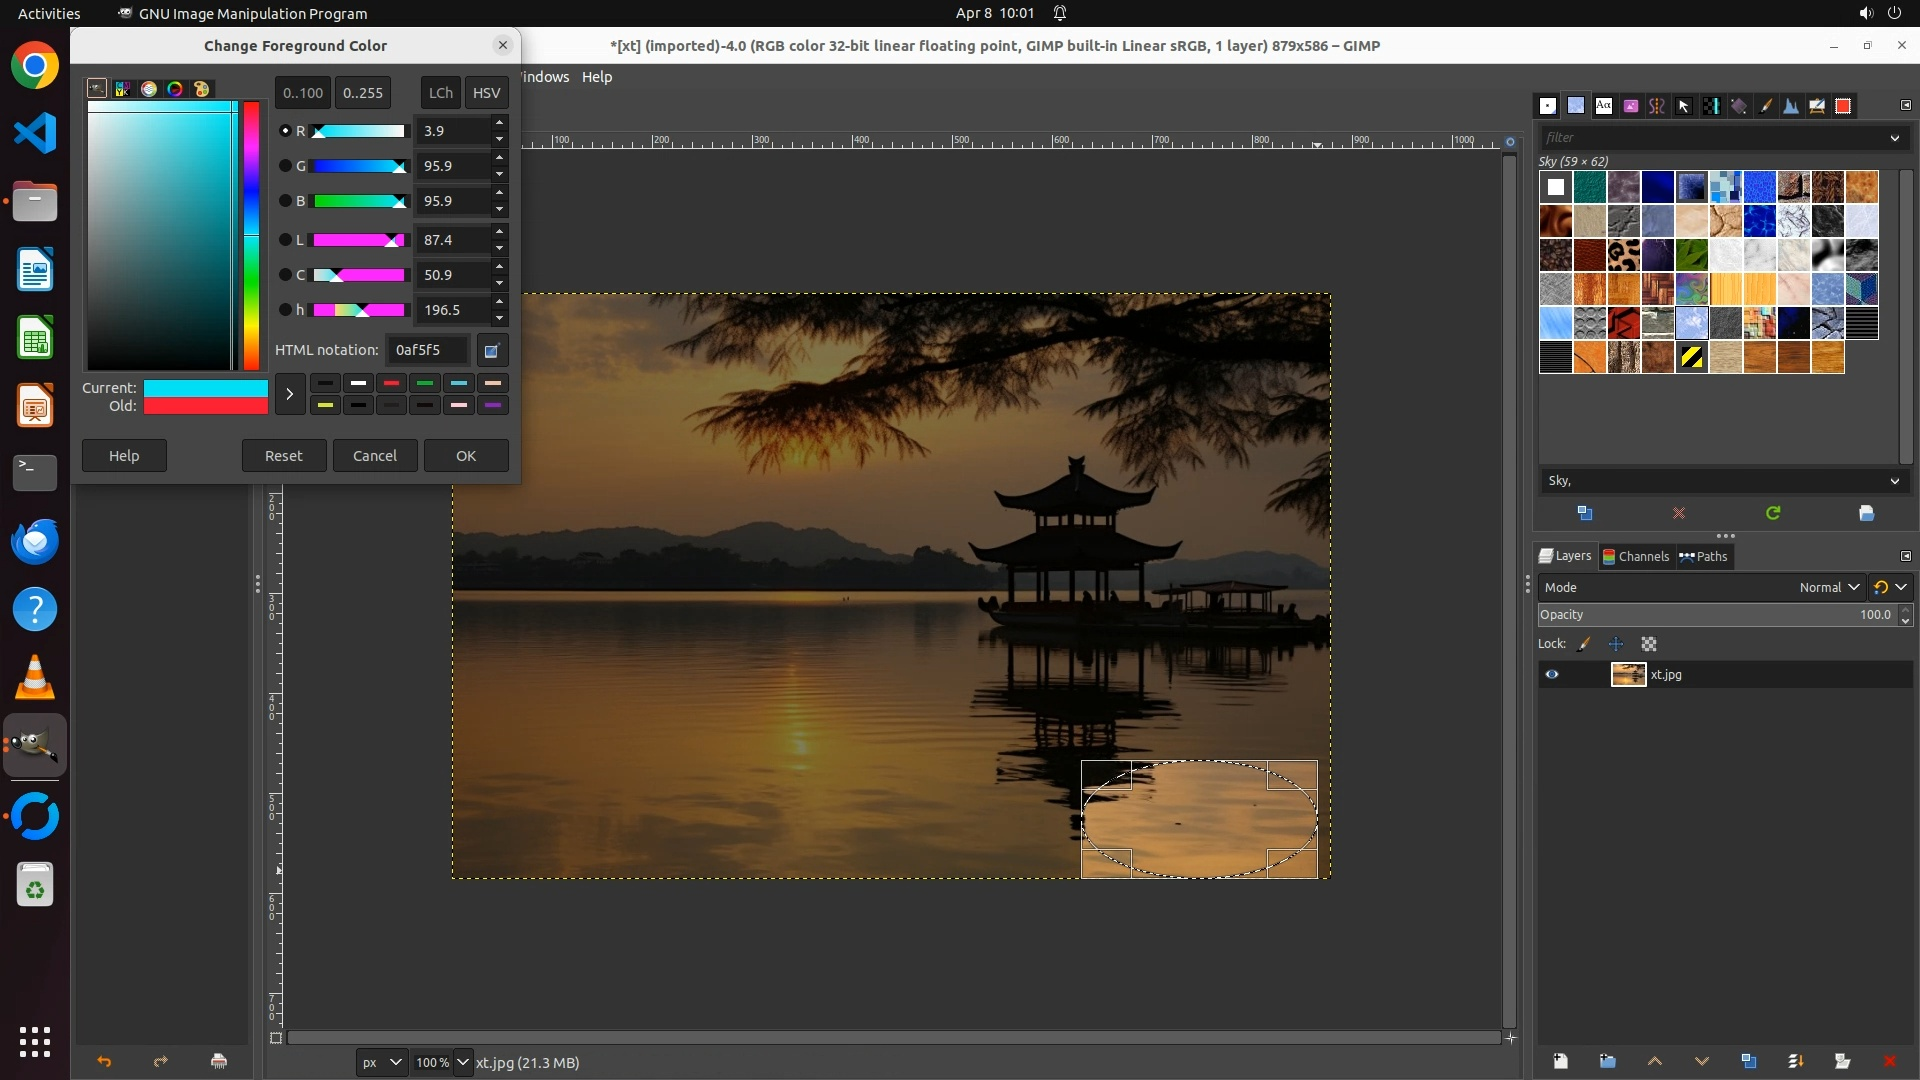Expand the zoom percentage dropdown

tap(462, 1062)
